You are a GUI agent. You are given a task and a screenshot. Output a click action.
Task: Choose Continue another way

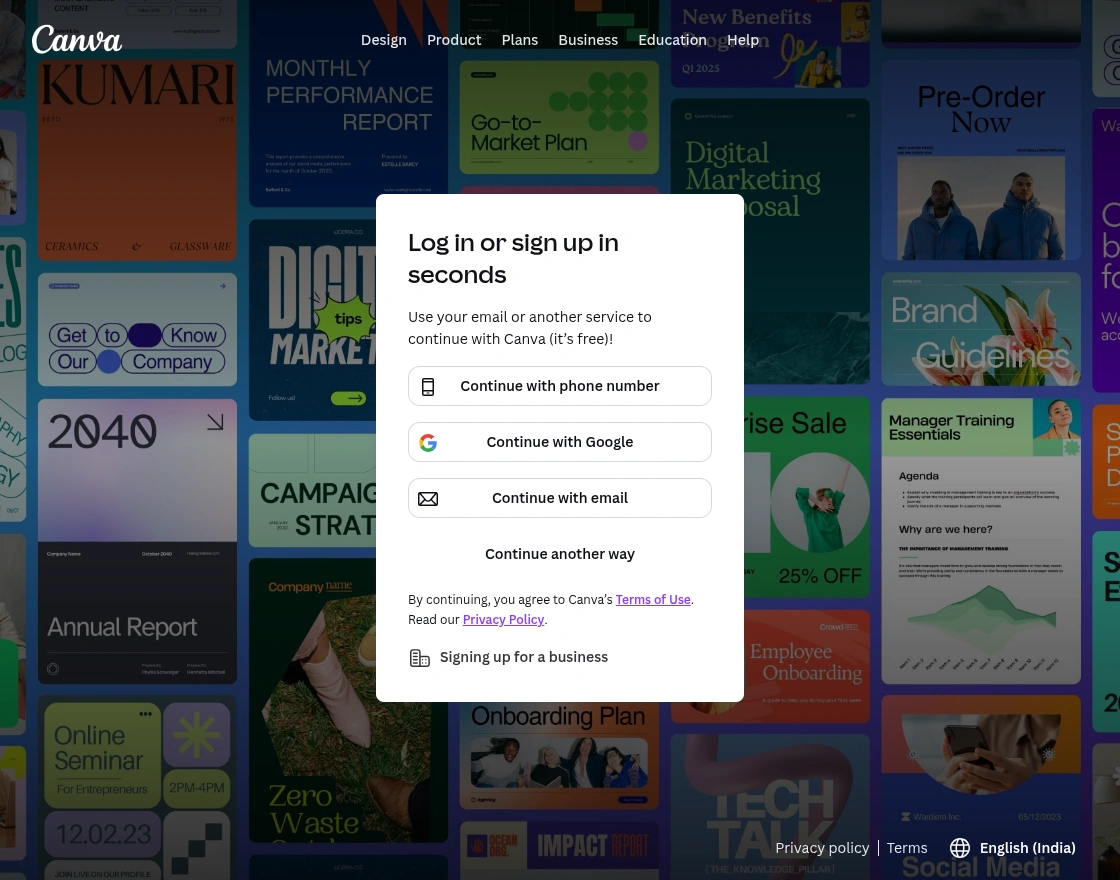click(559, 554)
